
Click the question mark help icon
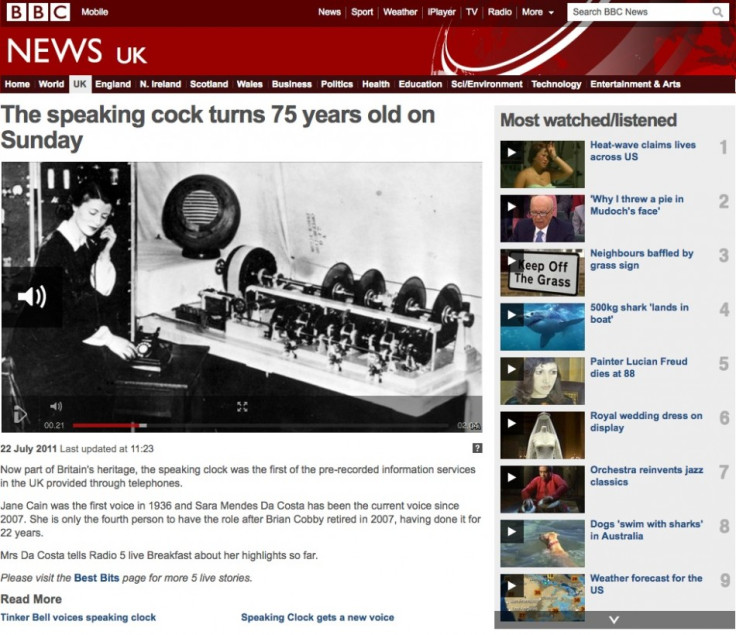click(477, 448)
